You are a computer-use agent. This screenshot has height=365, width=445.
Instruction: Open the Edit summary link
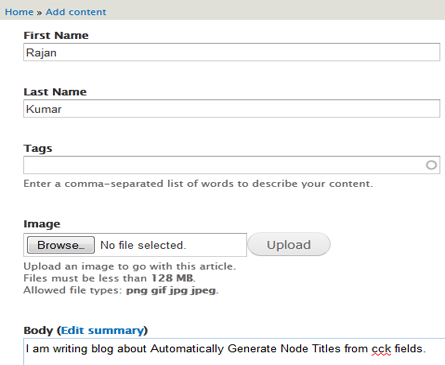(102, 330)
